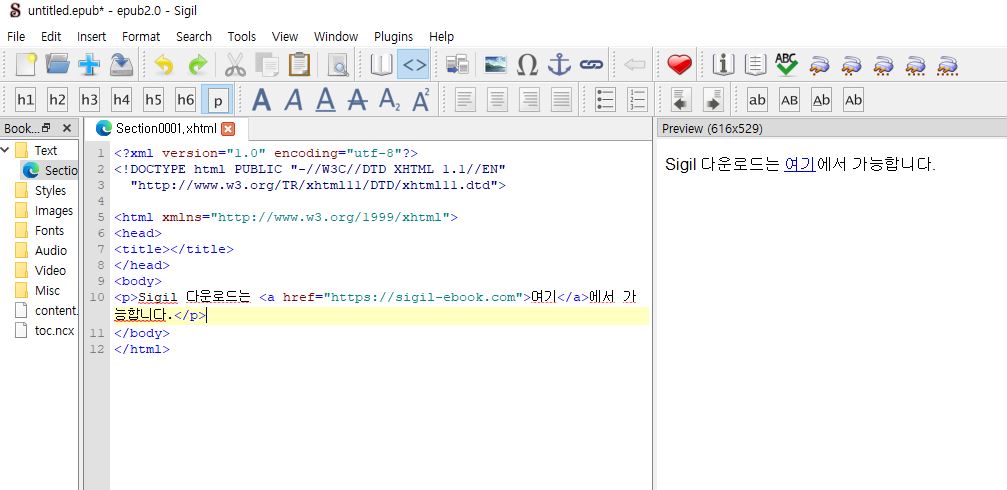Split the file at cursor icon
Viewport: 1007px width, 490px height.
[x=457, y=64]
